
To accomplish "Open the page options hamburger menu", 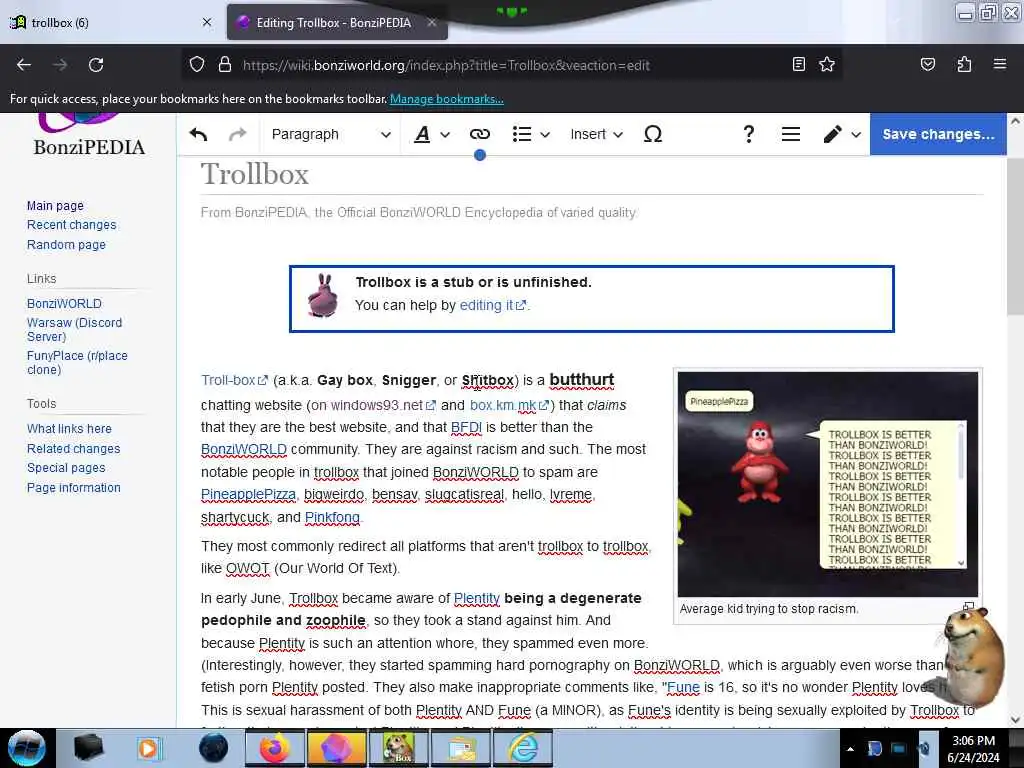I will (791, 135).
